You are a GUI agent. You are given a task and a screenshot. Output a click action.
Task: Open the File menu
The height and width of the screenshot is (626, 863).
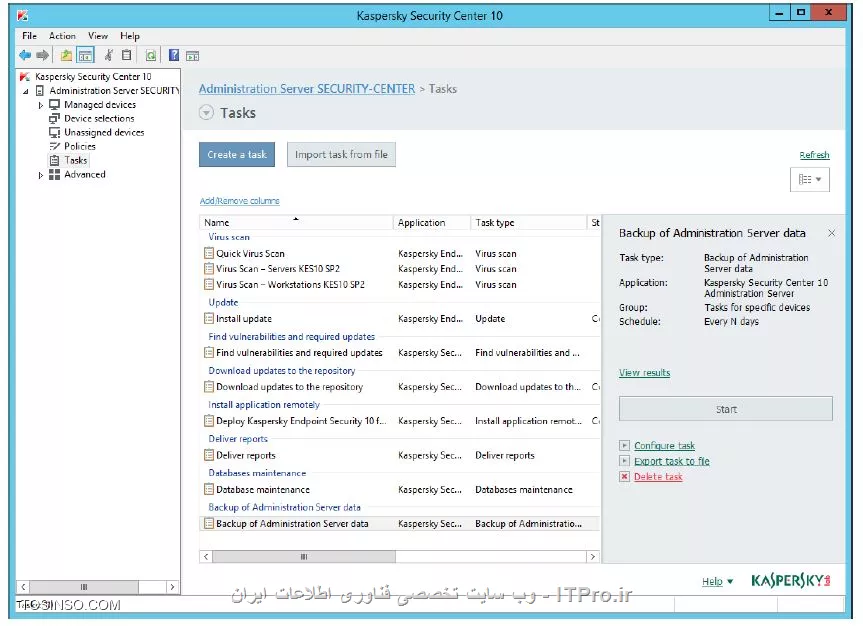coord(29,36)
